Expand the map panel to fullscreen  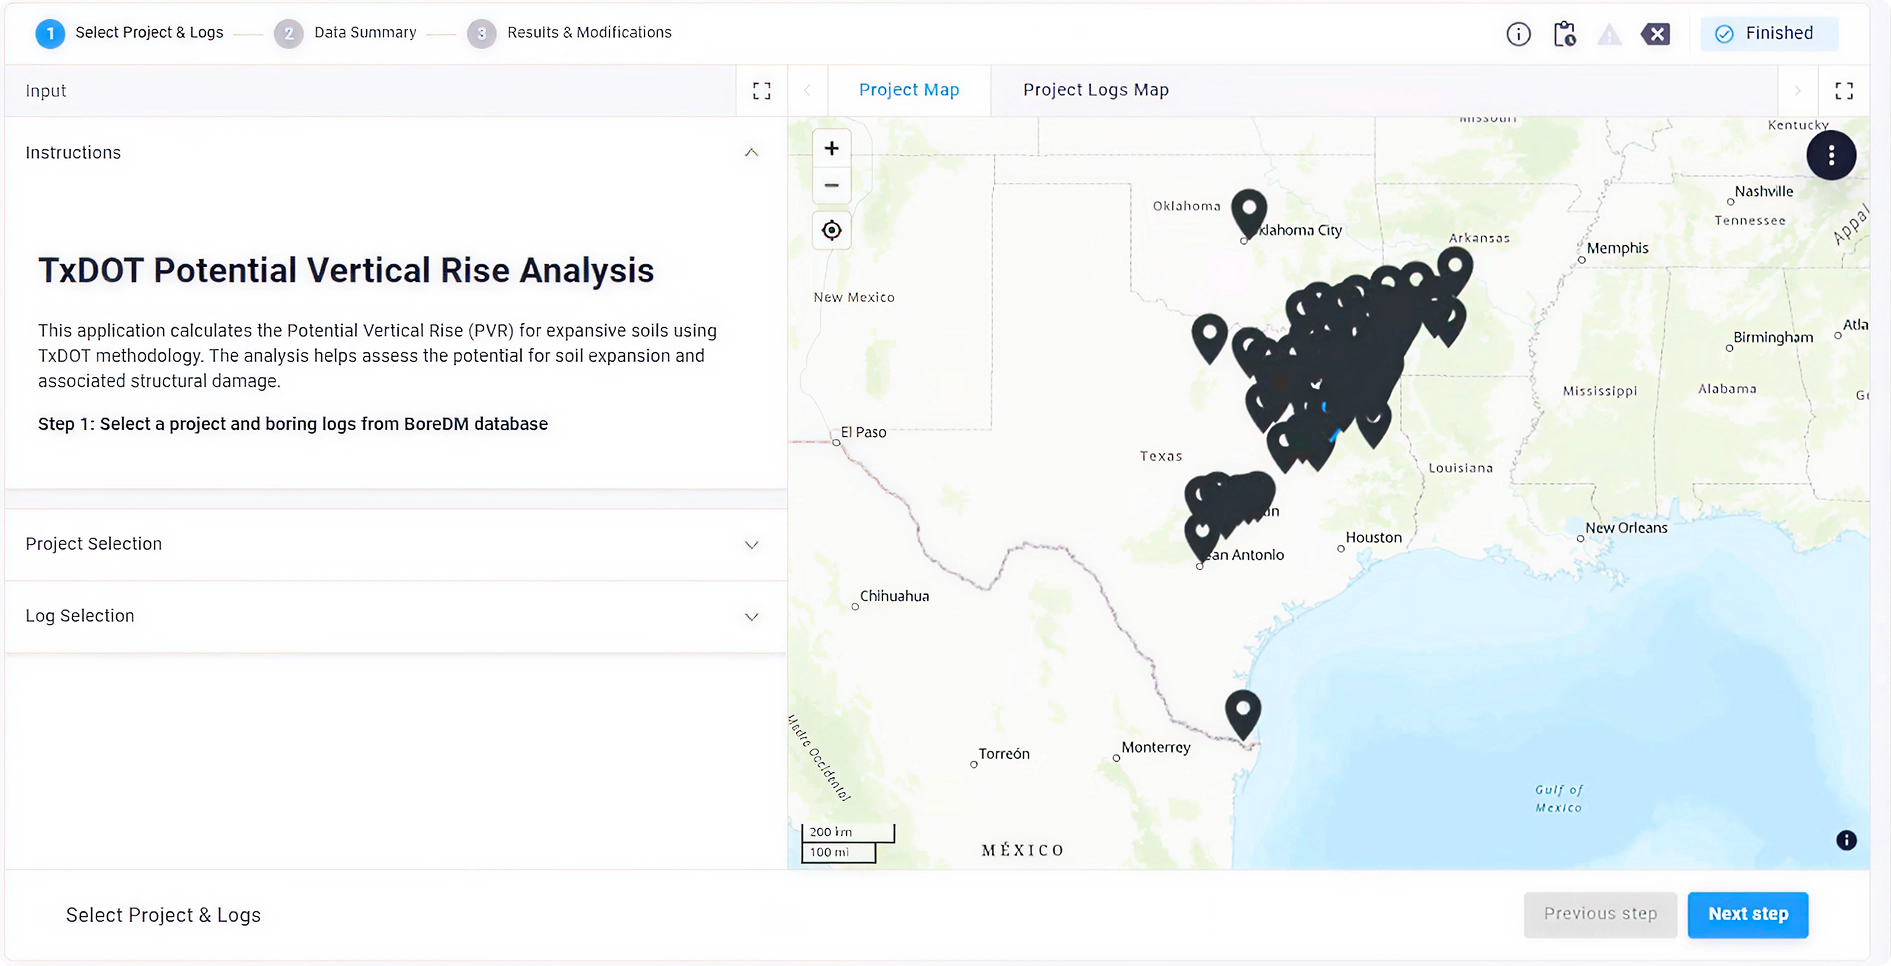(1844, 91)
